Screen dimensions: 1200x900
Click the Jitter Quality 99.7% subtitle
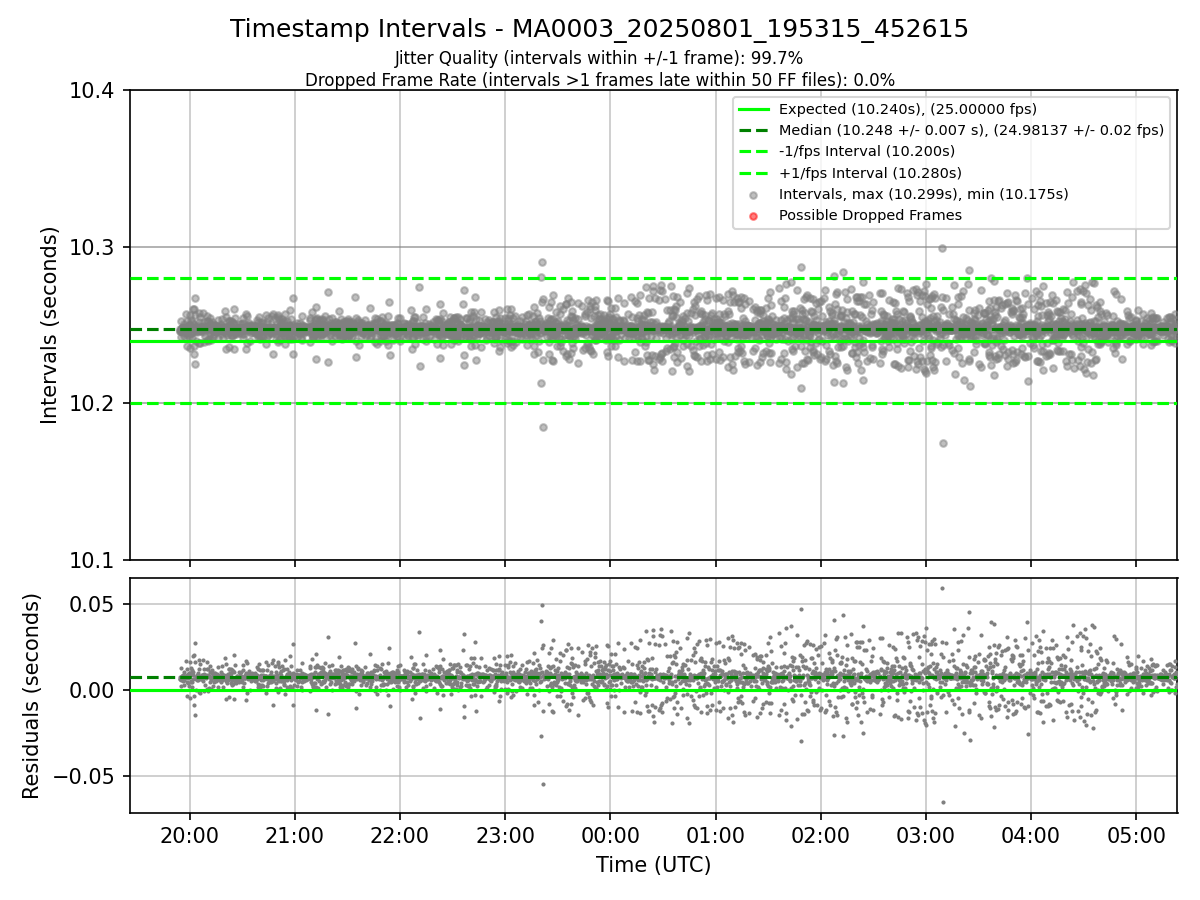point(599,58)
